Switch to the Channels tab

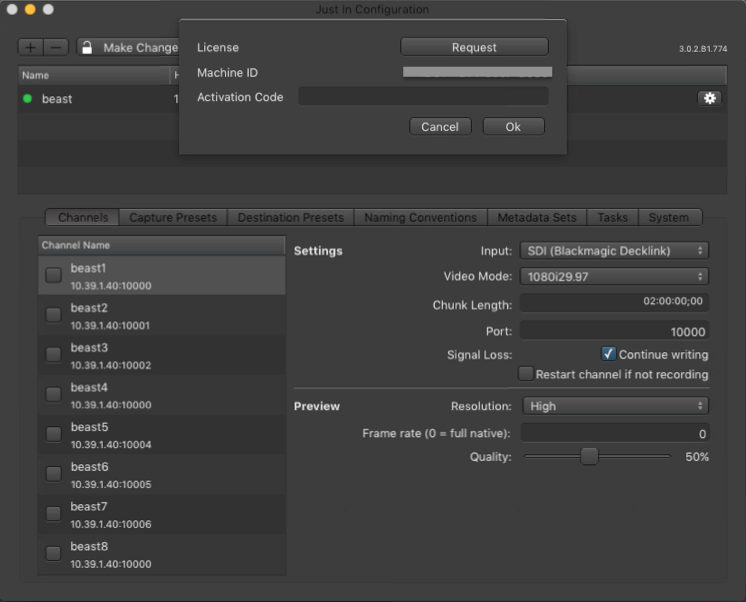click(x=83, y=217)
